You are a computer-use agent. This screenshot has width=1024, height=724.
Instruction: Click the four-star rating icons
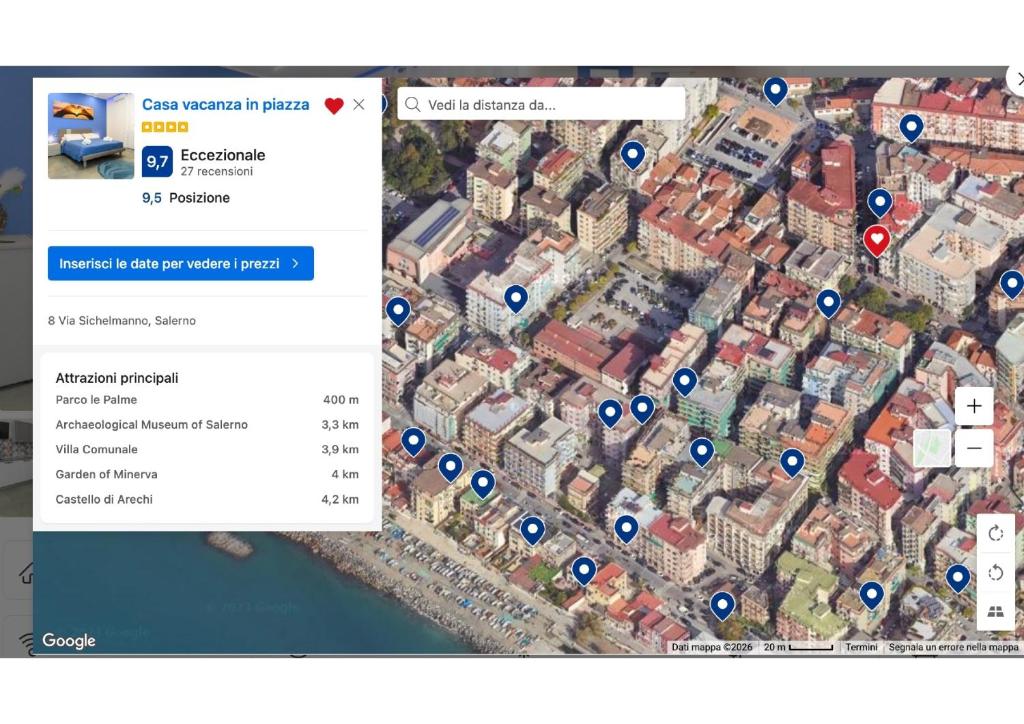click(165, 127)
